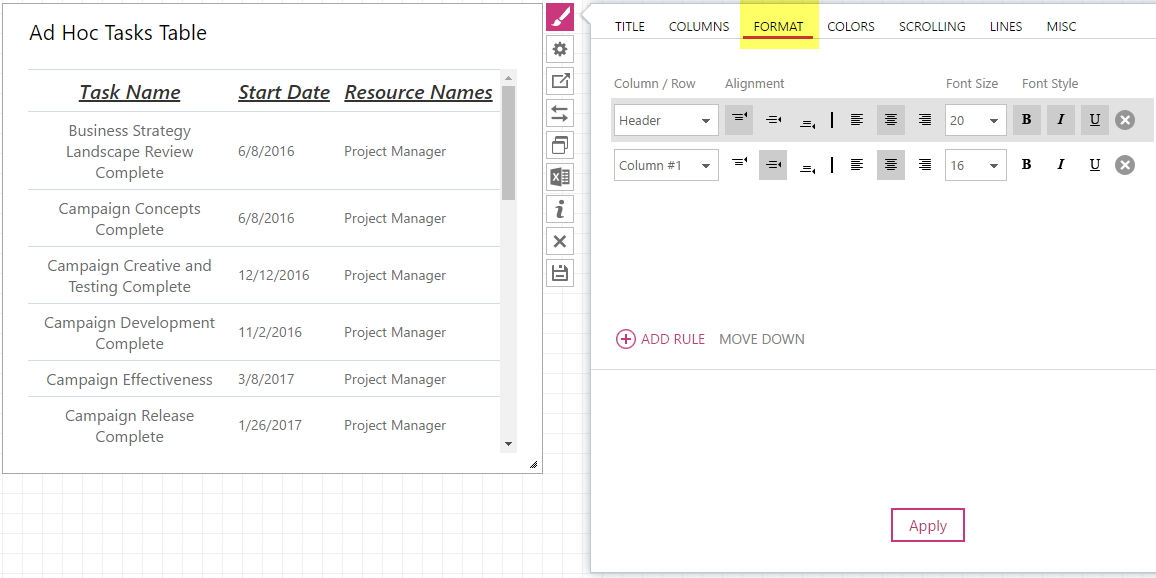Click ADD RULE link
The height and width of the screenshot is (578, 1156).
point(660,339)
